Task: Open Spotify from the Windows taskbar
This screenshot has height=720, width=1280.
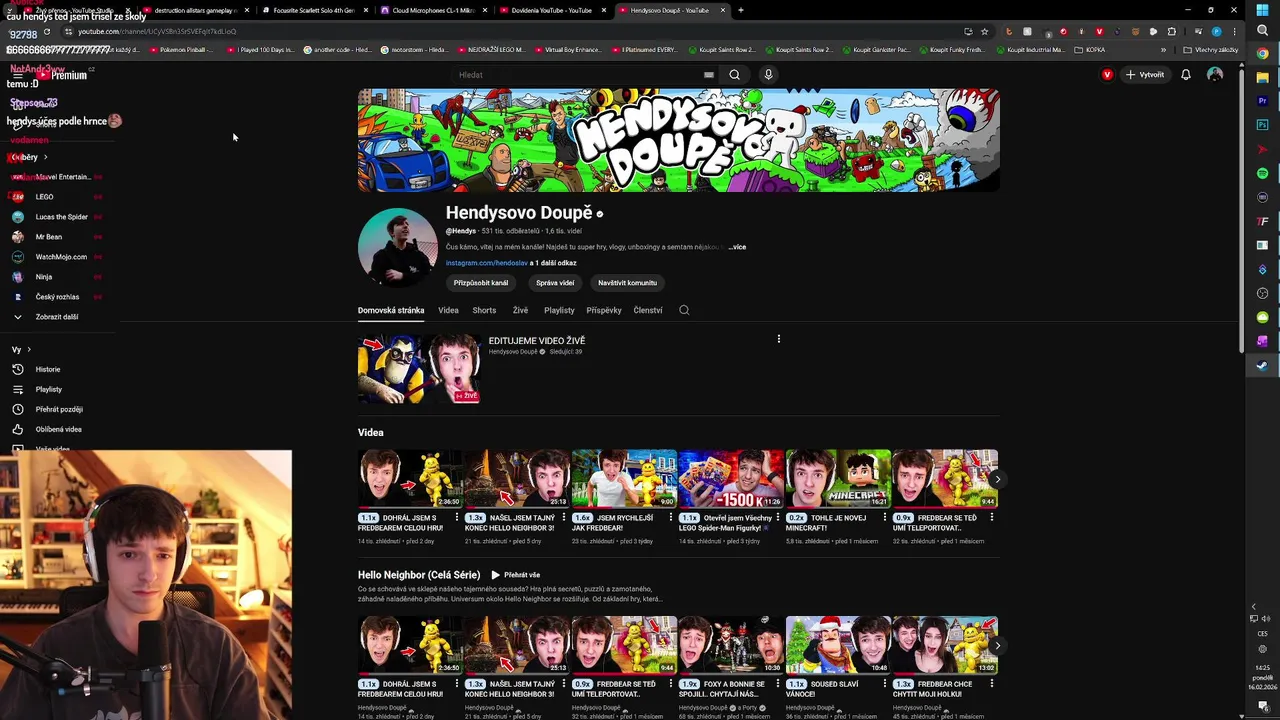Action: (1263, 173)
